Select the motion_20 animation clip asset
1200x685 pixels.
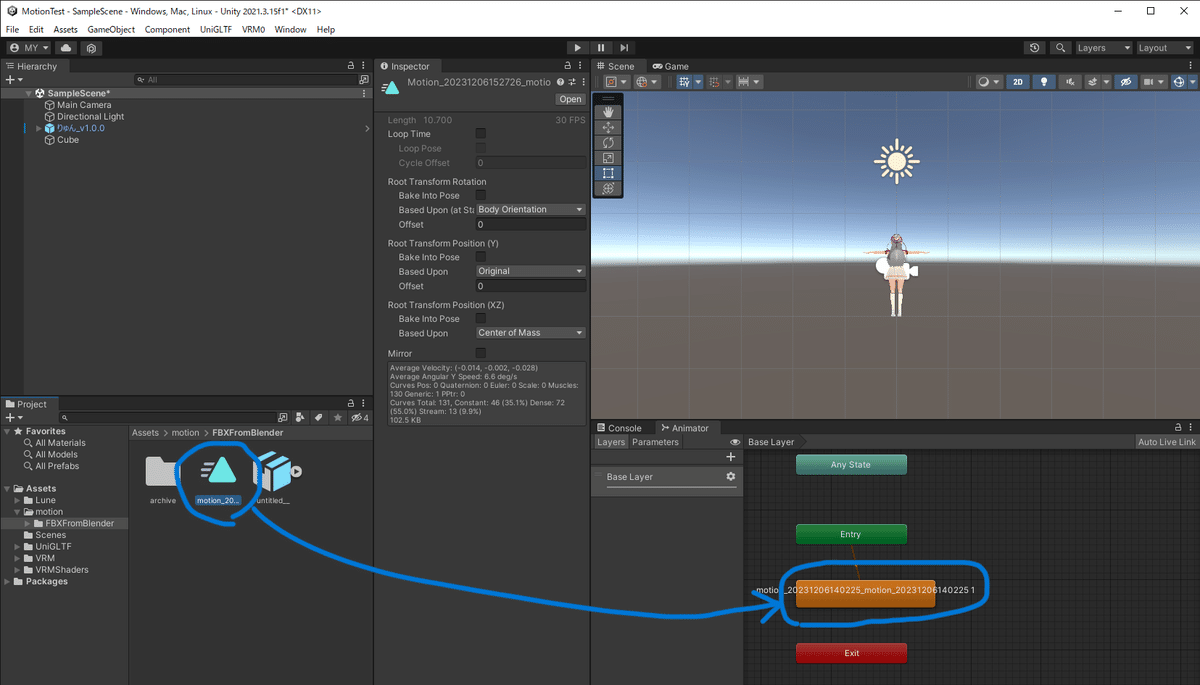coord(217,475)
